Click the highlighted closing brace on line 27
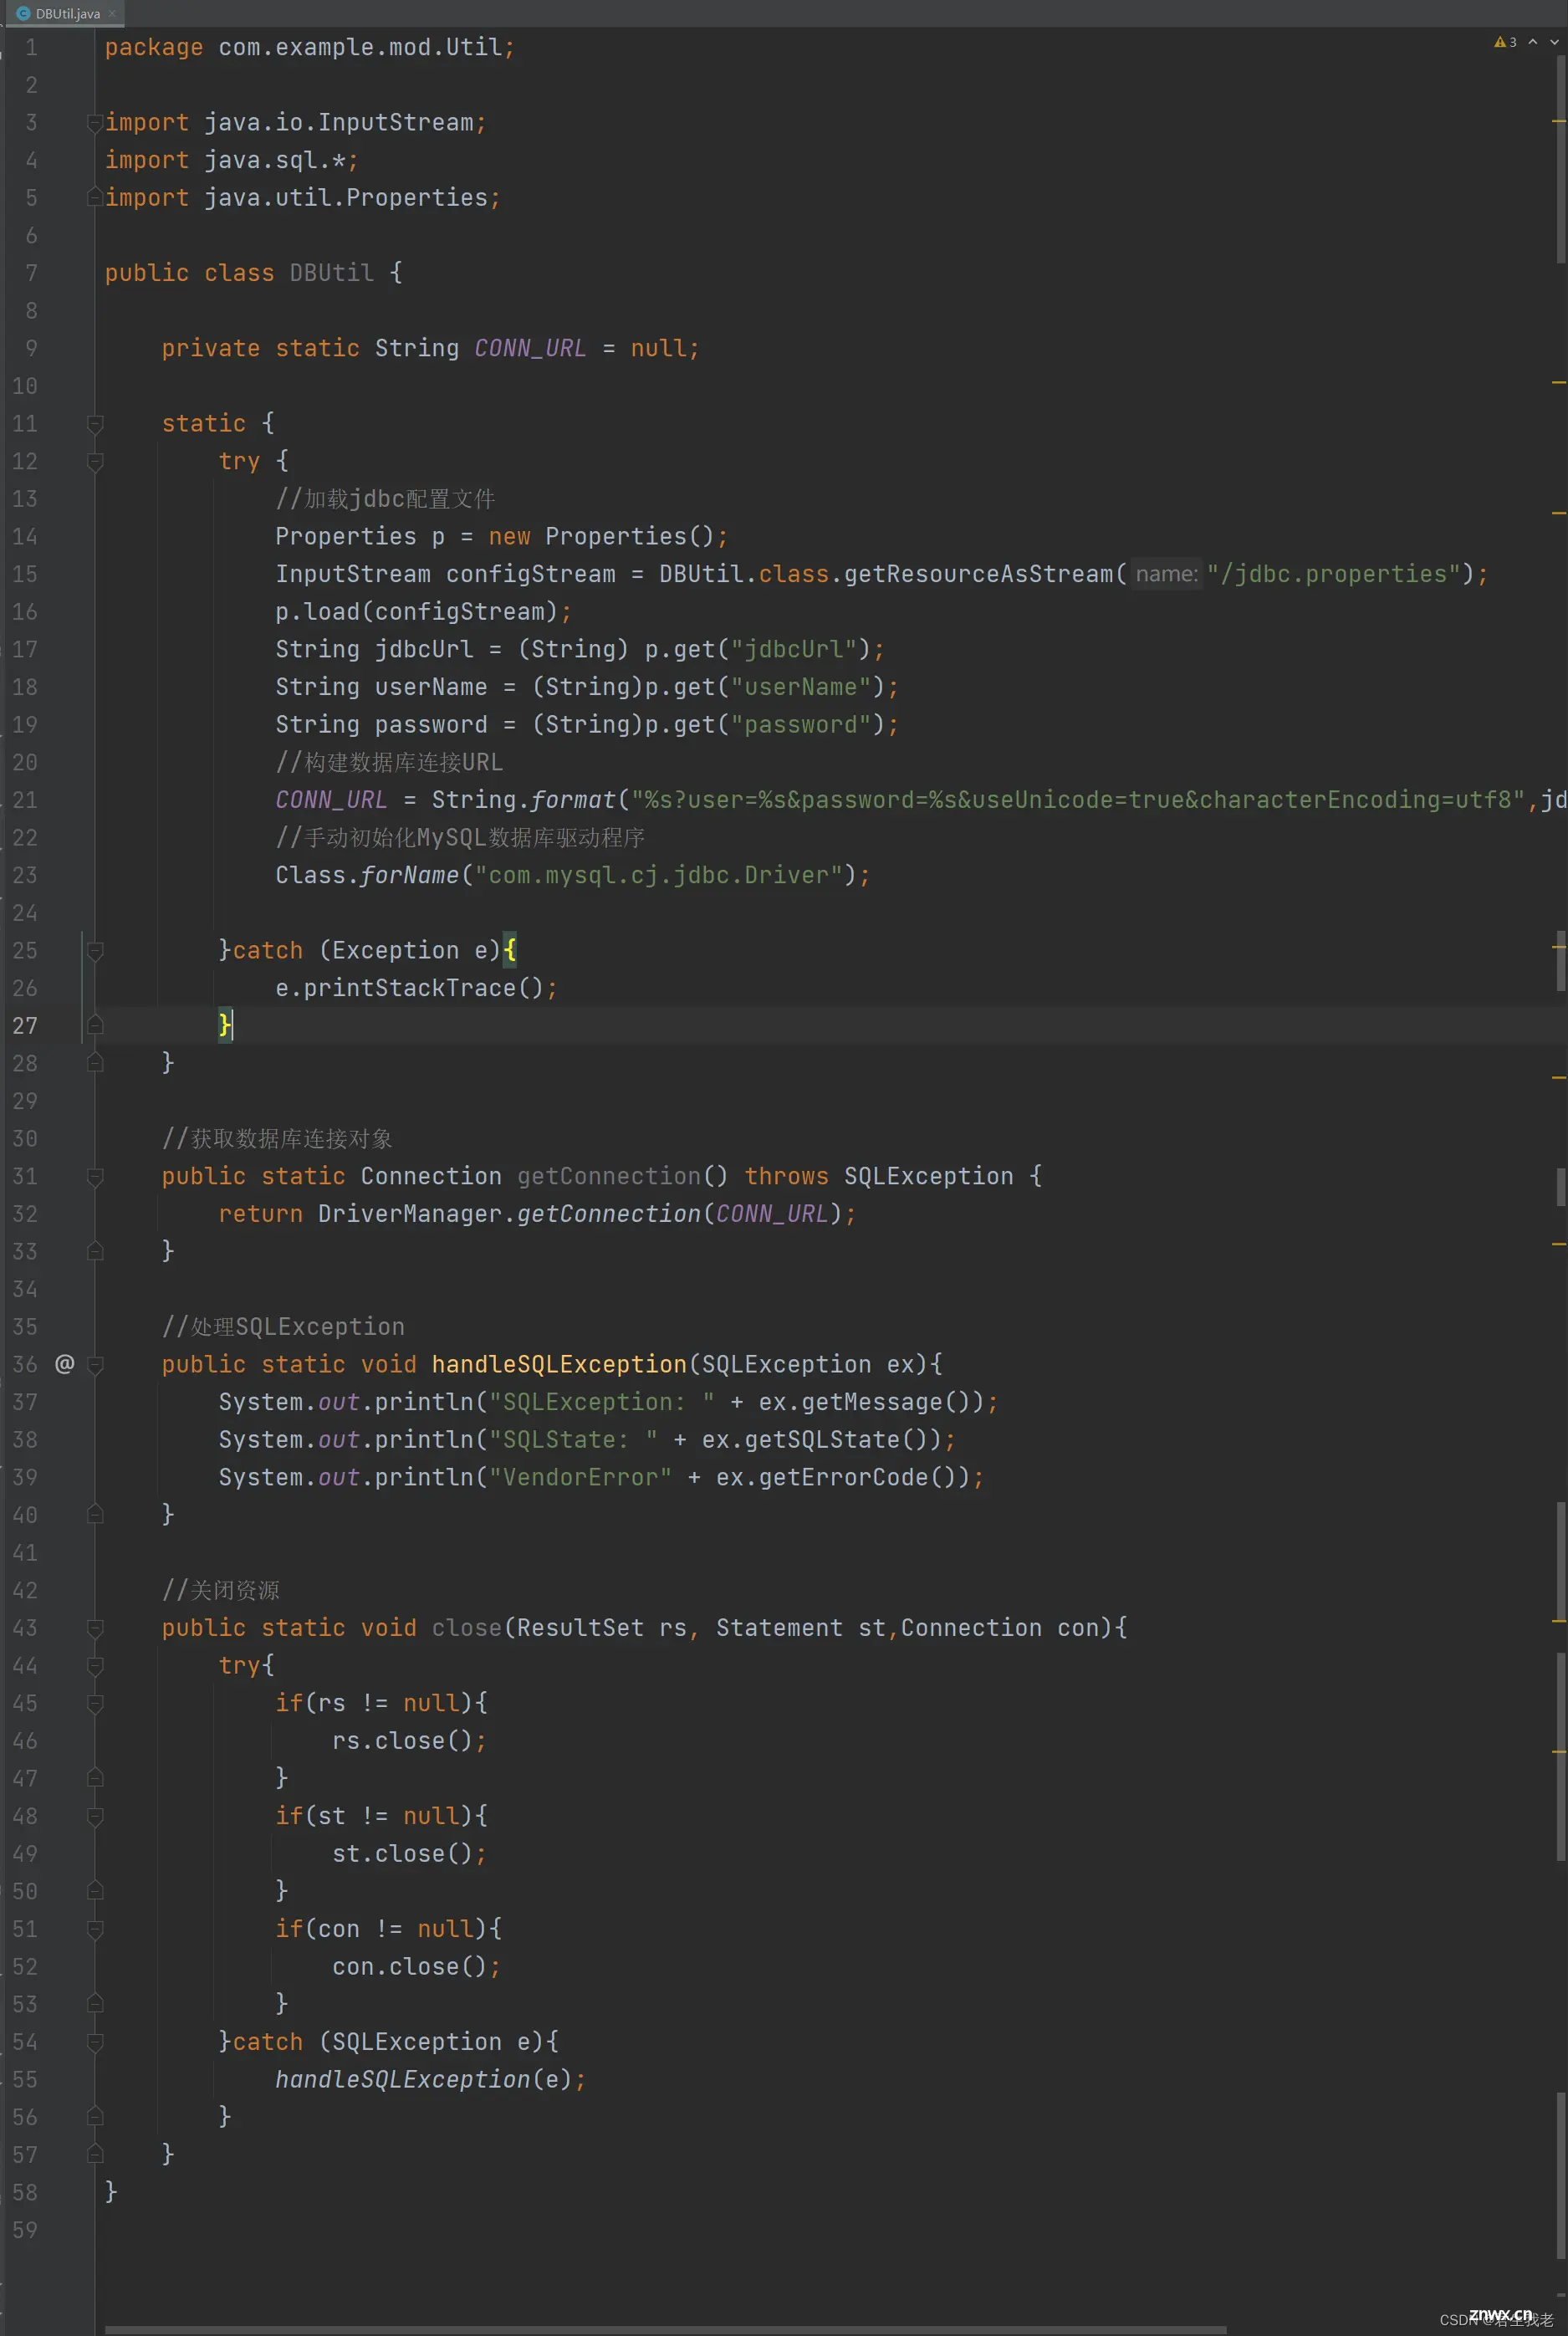The height and width of the screenshot is (2336, 1568). pyautogui.click(x=225, y=1025)
